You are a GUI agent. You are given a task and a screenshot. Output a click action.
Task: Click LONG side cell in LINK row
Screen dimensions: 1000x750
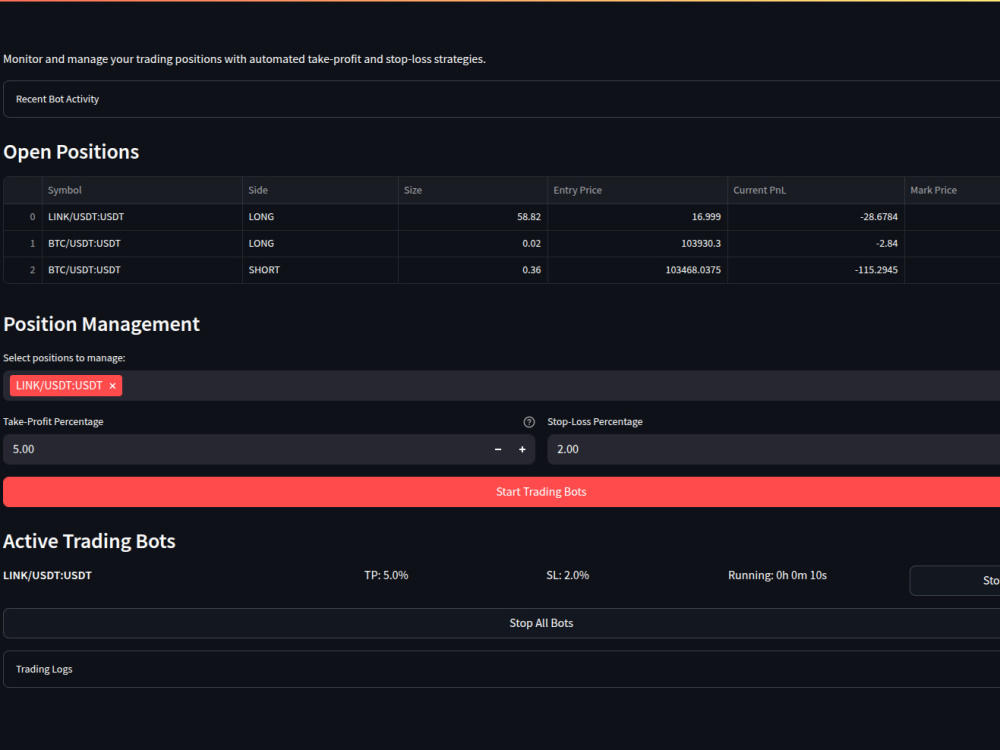(x=320, y=217)
